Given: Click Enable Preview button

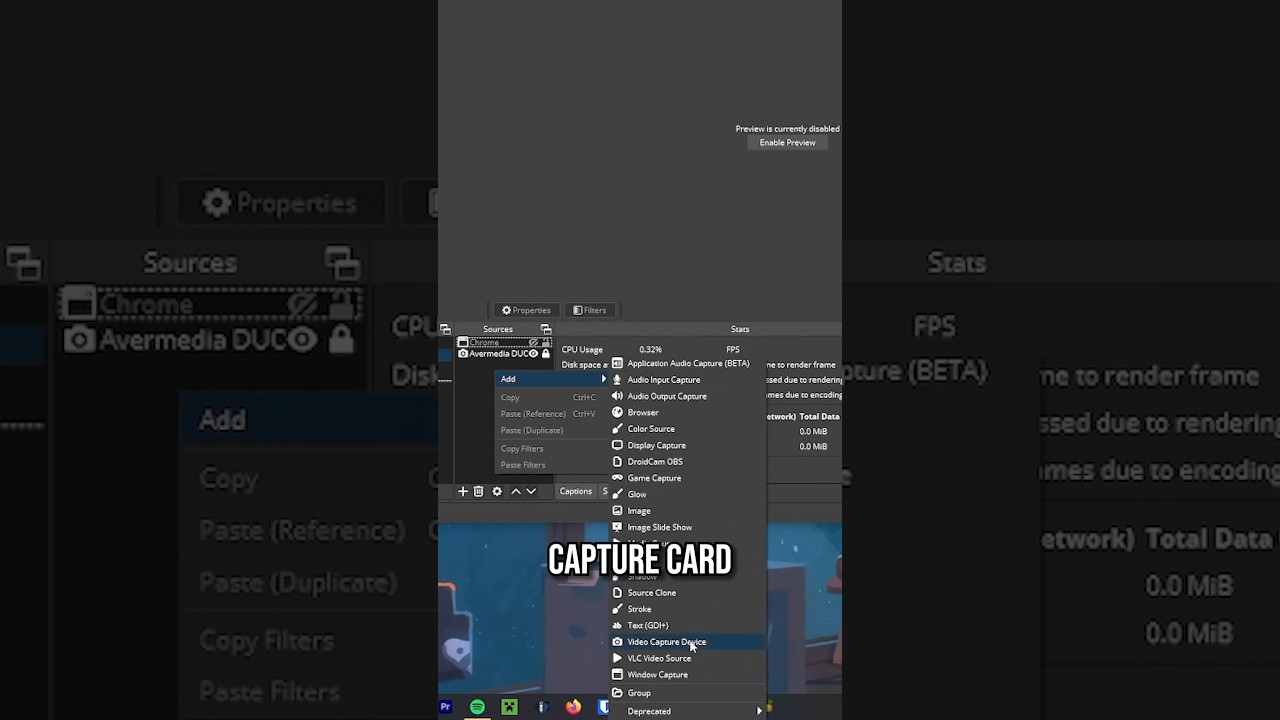Looking at the screenshot, I should [x=788, y=142].
